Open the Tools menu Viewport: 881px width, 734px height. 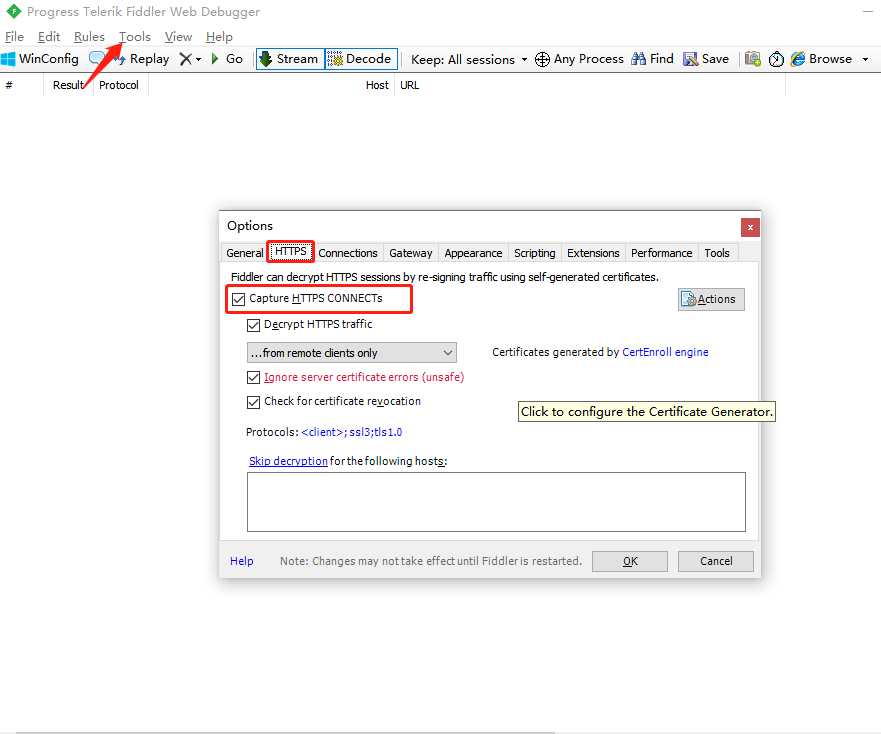(x=135, y=37)
